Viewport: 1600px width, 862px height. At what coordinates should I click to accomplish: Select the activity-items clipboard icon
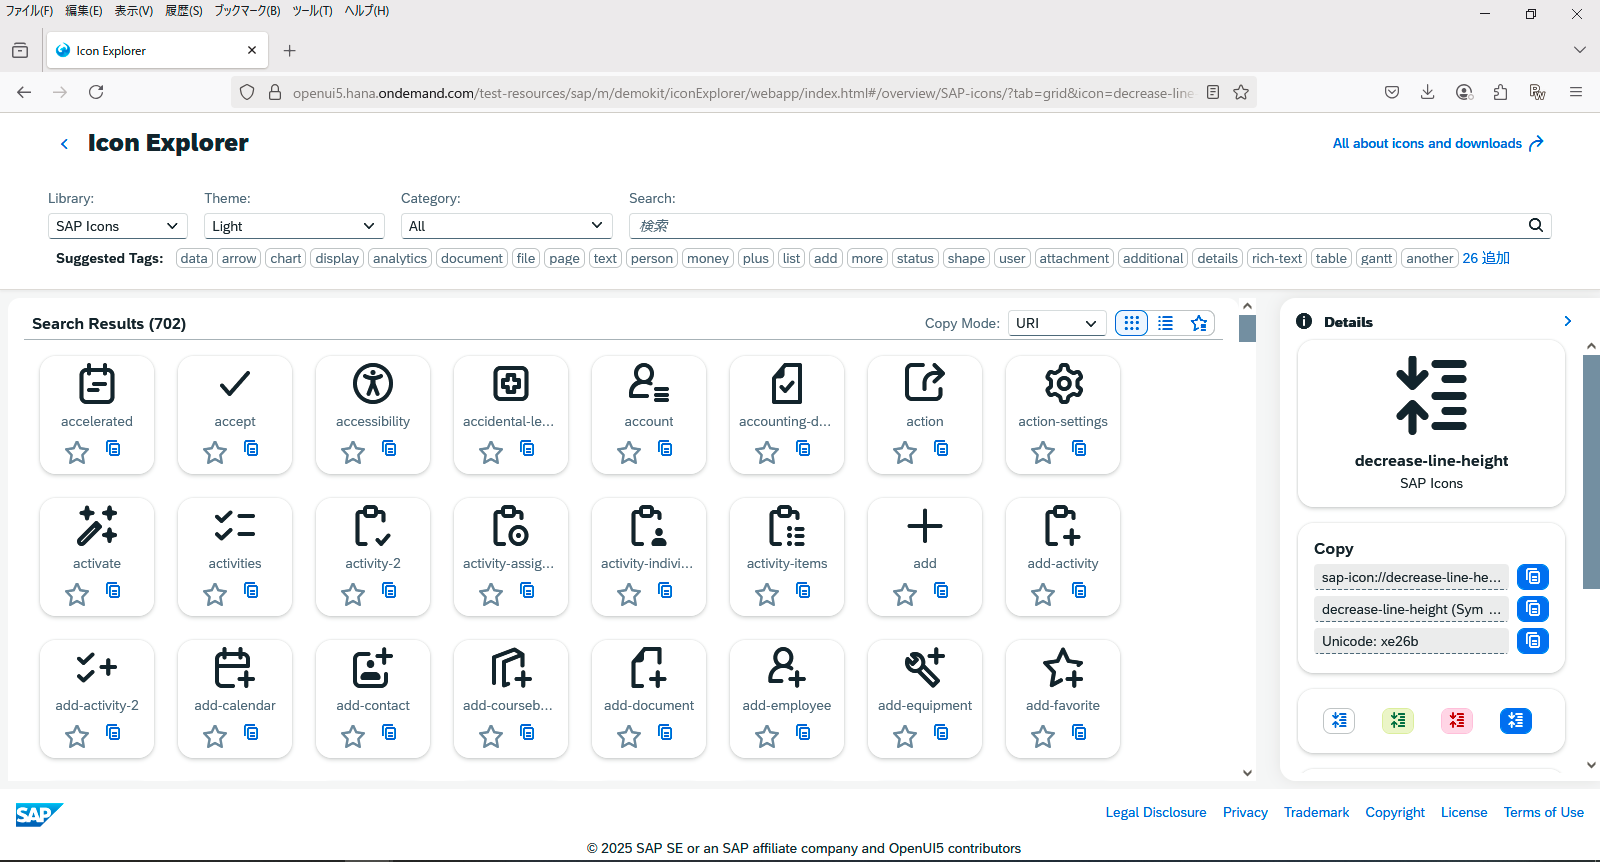787,526
